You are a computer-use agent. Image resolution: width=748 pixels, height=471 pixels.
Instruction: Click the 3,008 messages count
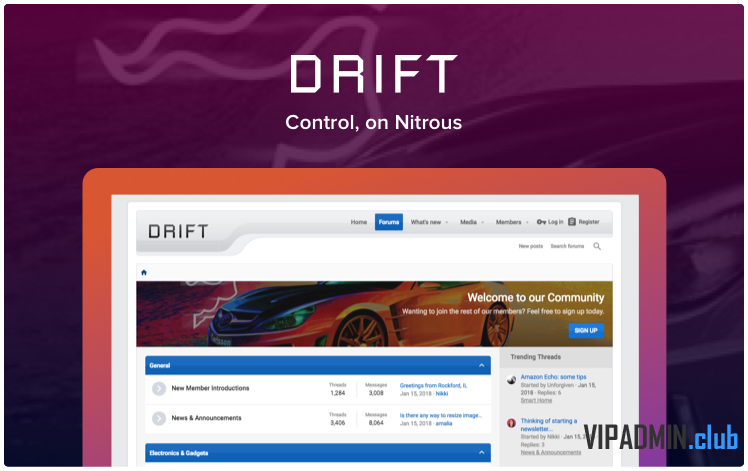coord(376,393)
